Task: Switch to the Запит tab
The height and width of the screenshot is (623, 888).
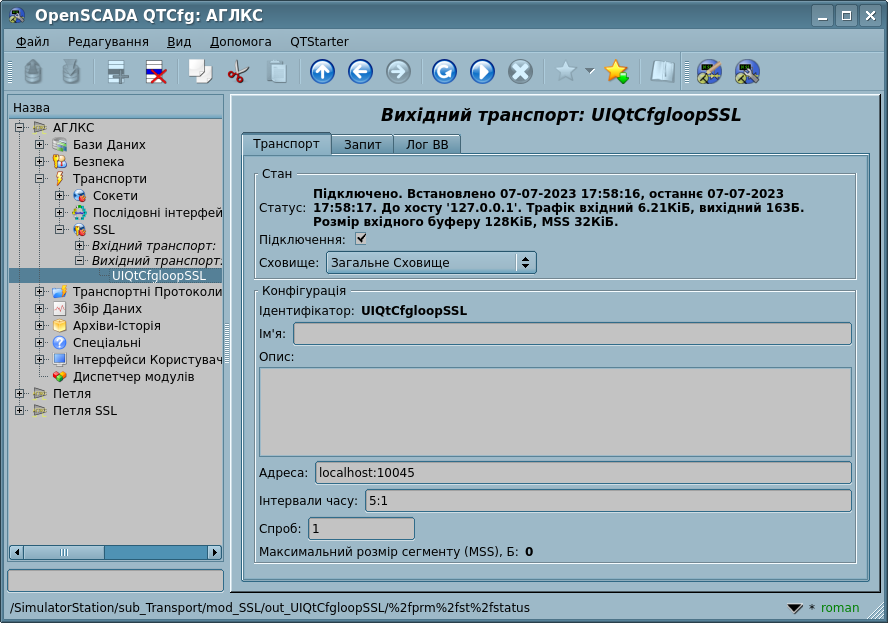Action: (362, 145)
